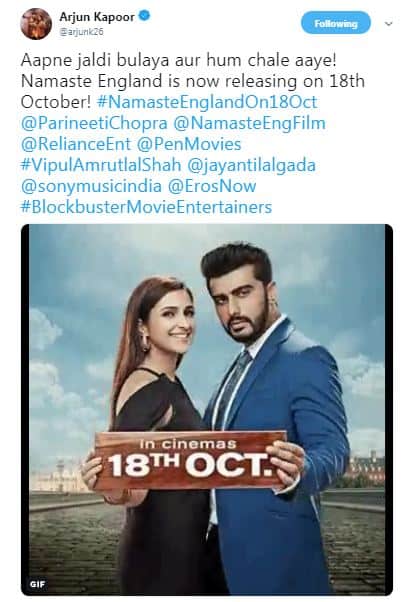The image size is (416, 602).
Task: Open the @arjunk26 handle
Action: (81, 32)
